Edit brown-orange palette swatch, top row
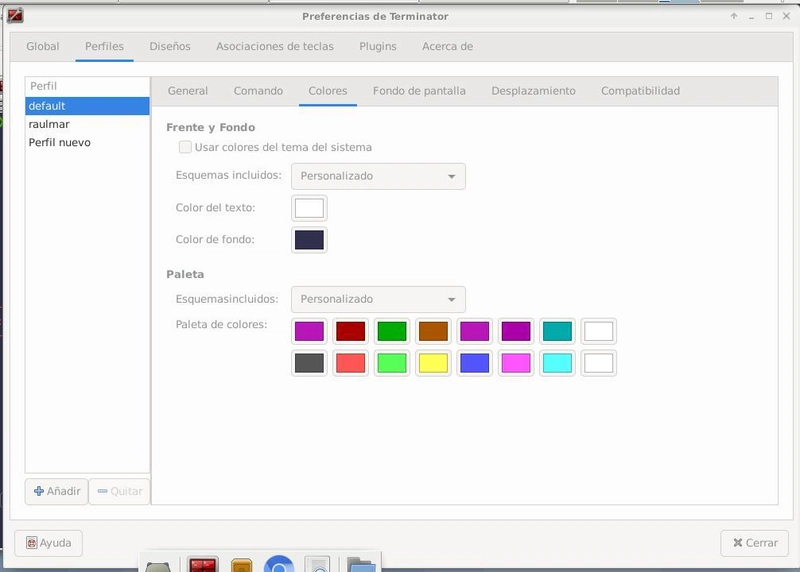The width and height of the screenshot is (800, 572). click(x=433, y=331)
